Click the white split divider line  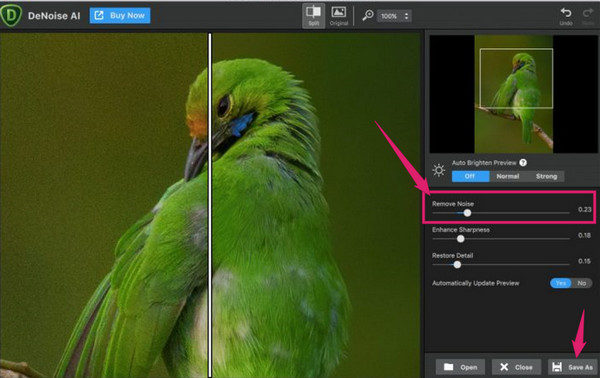click(x=210, y=205)
